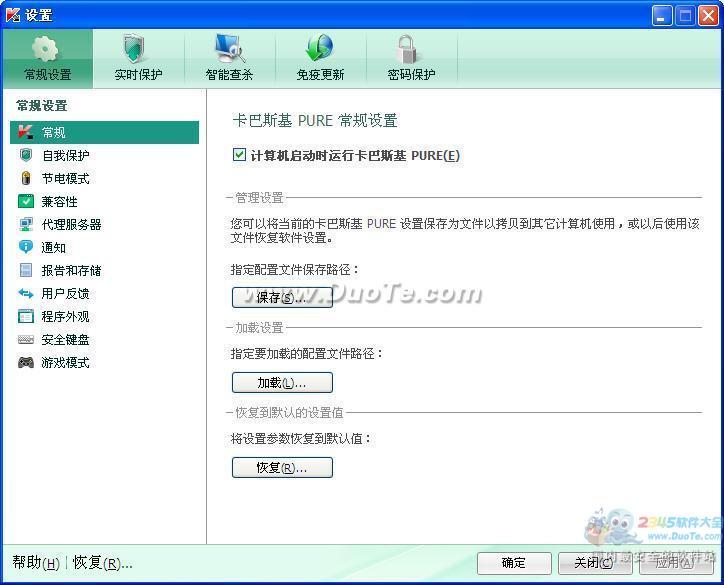Screen dimensions: 724x585
Task: Switch to the 实时保护 tab
Action: tap(138, 59)
